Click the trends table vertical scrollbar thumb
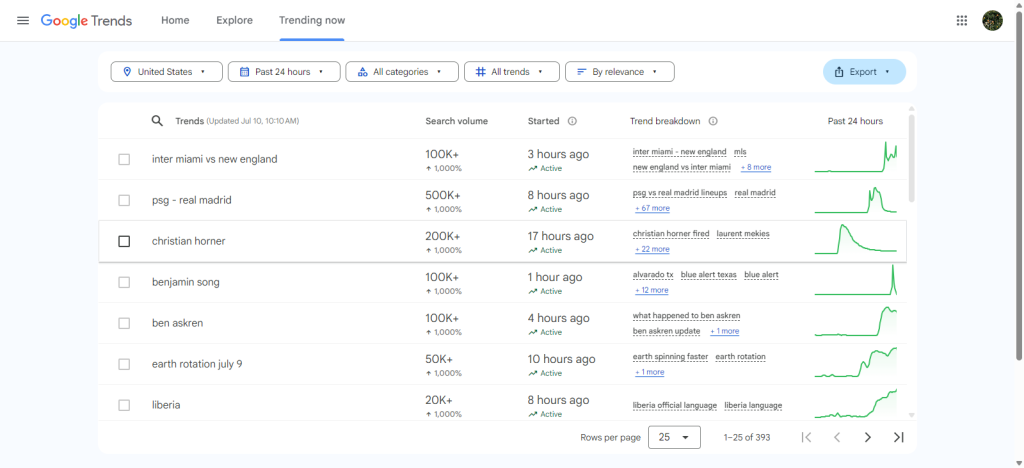The image size is (1024, 468). click(912, 159)
